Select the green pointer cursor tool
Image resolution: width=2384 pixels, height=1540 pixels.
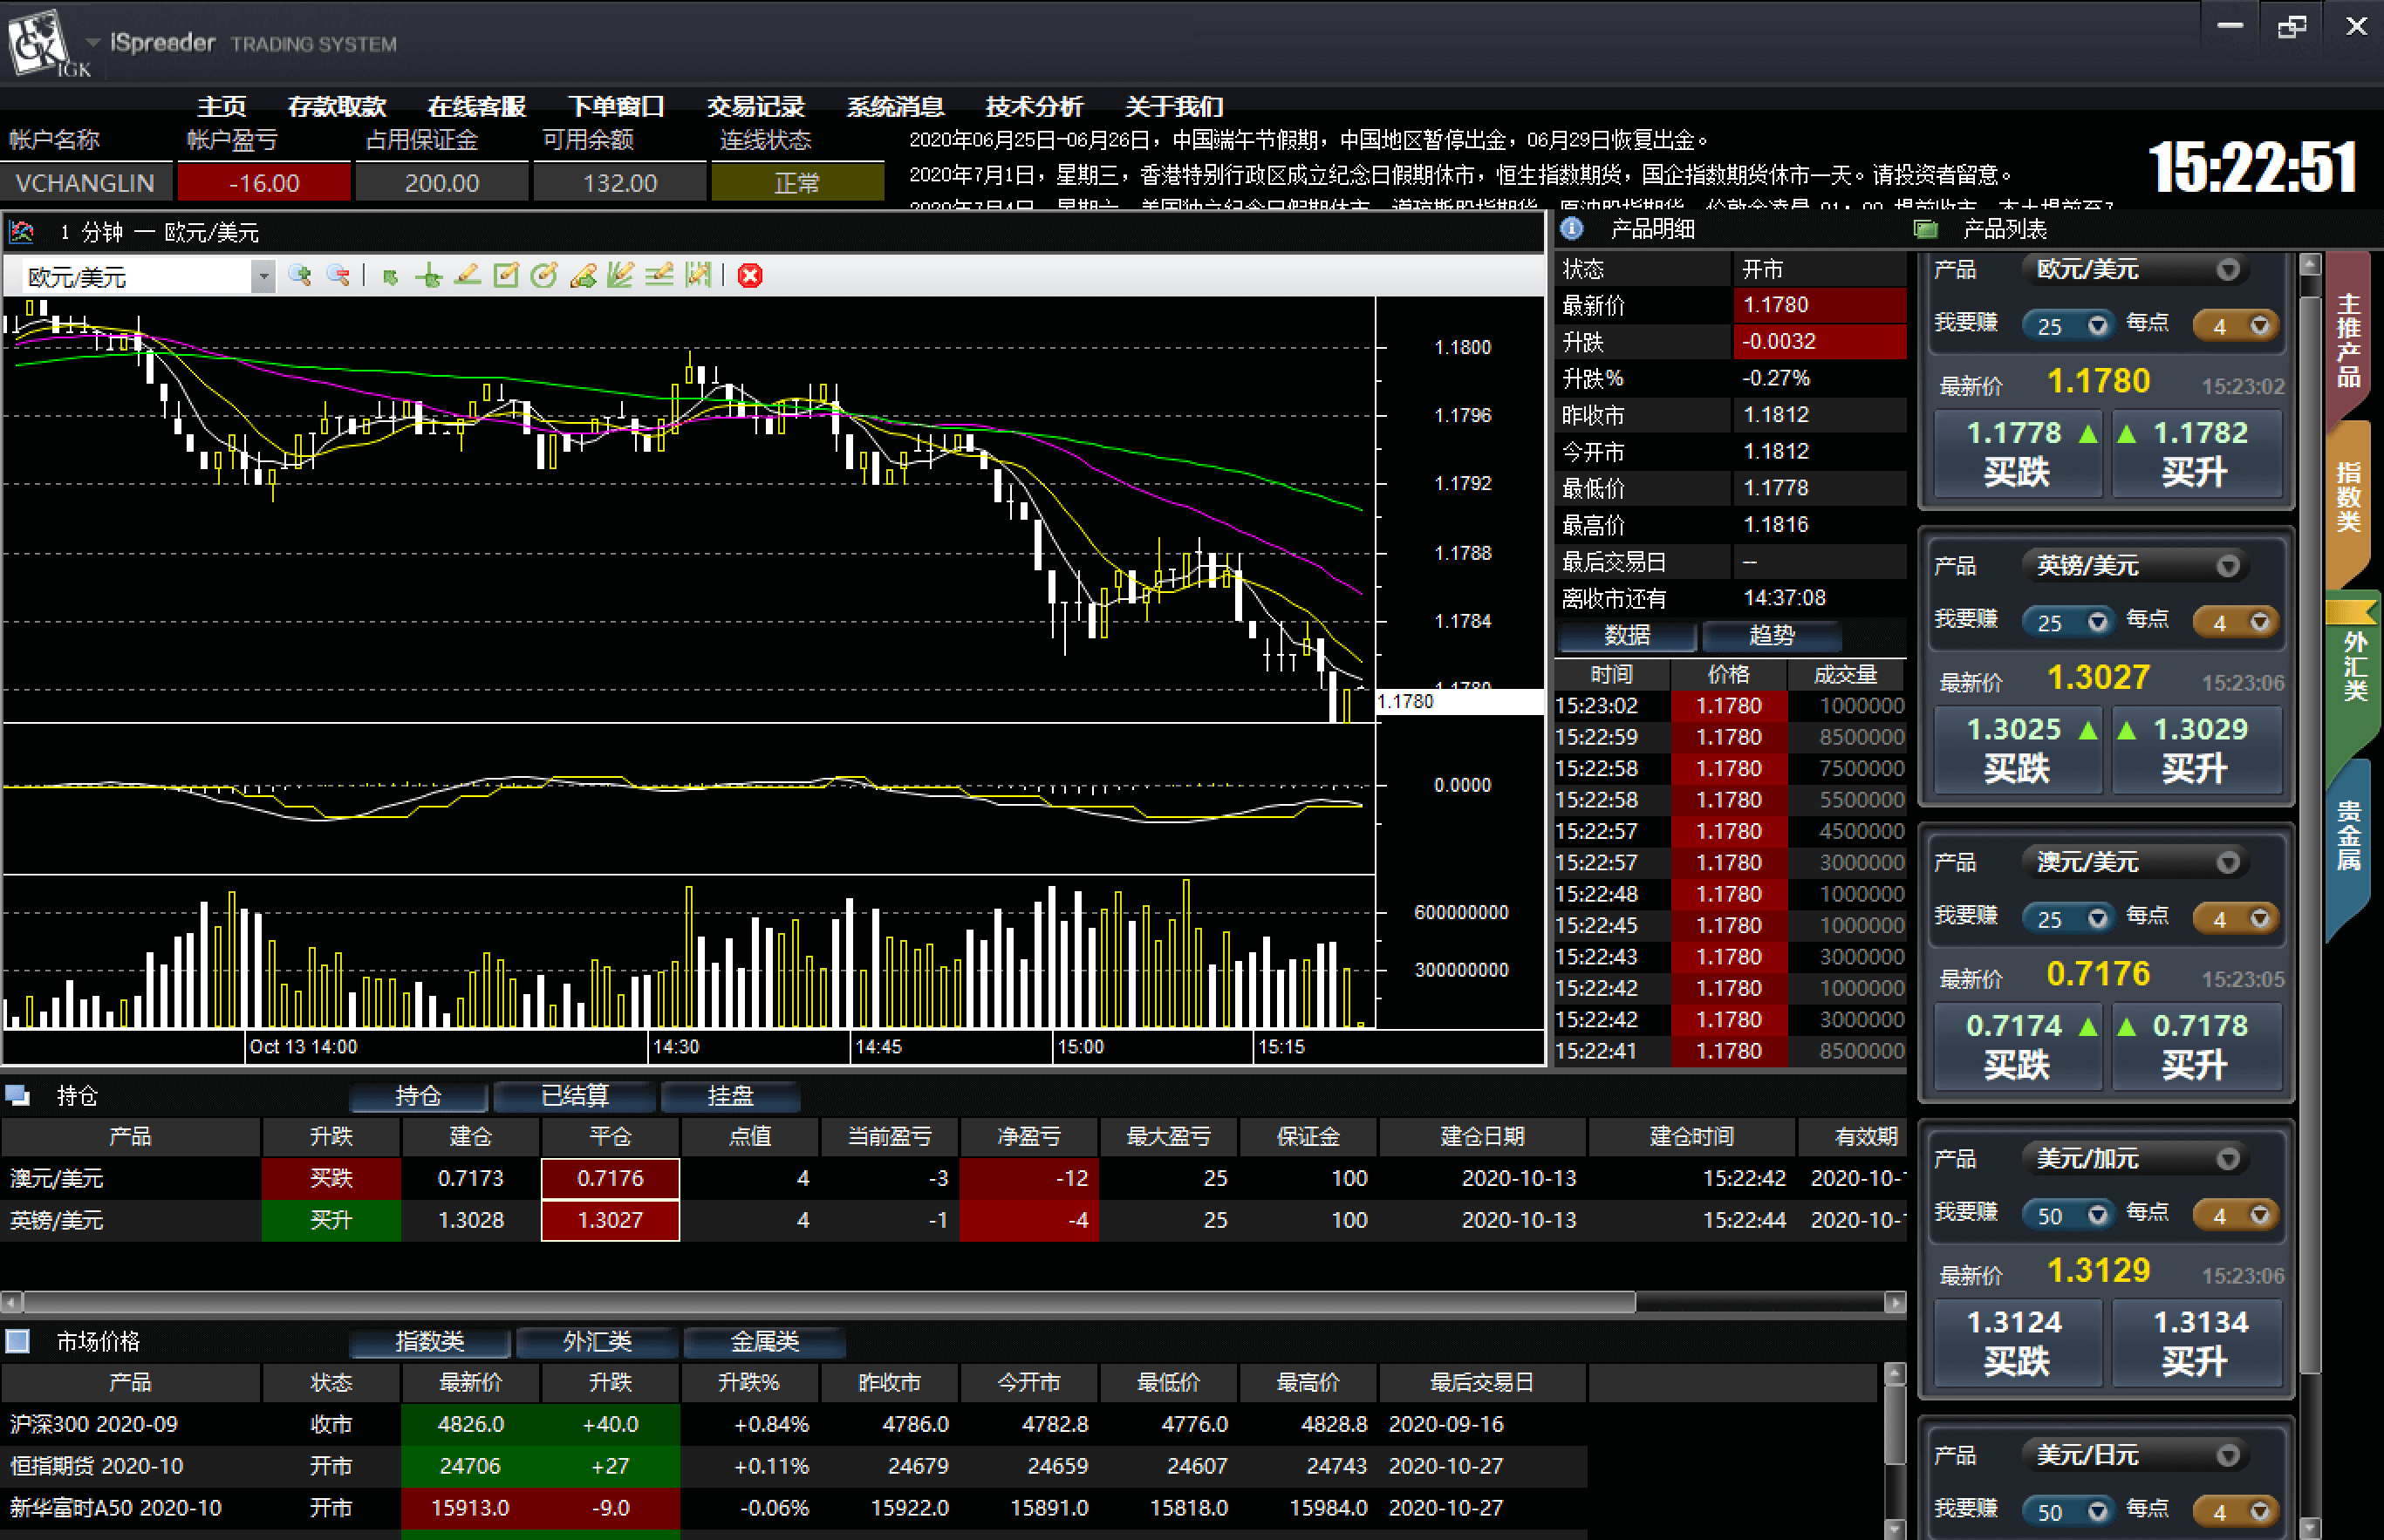(390, 276)
